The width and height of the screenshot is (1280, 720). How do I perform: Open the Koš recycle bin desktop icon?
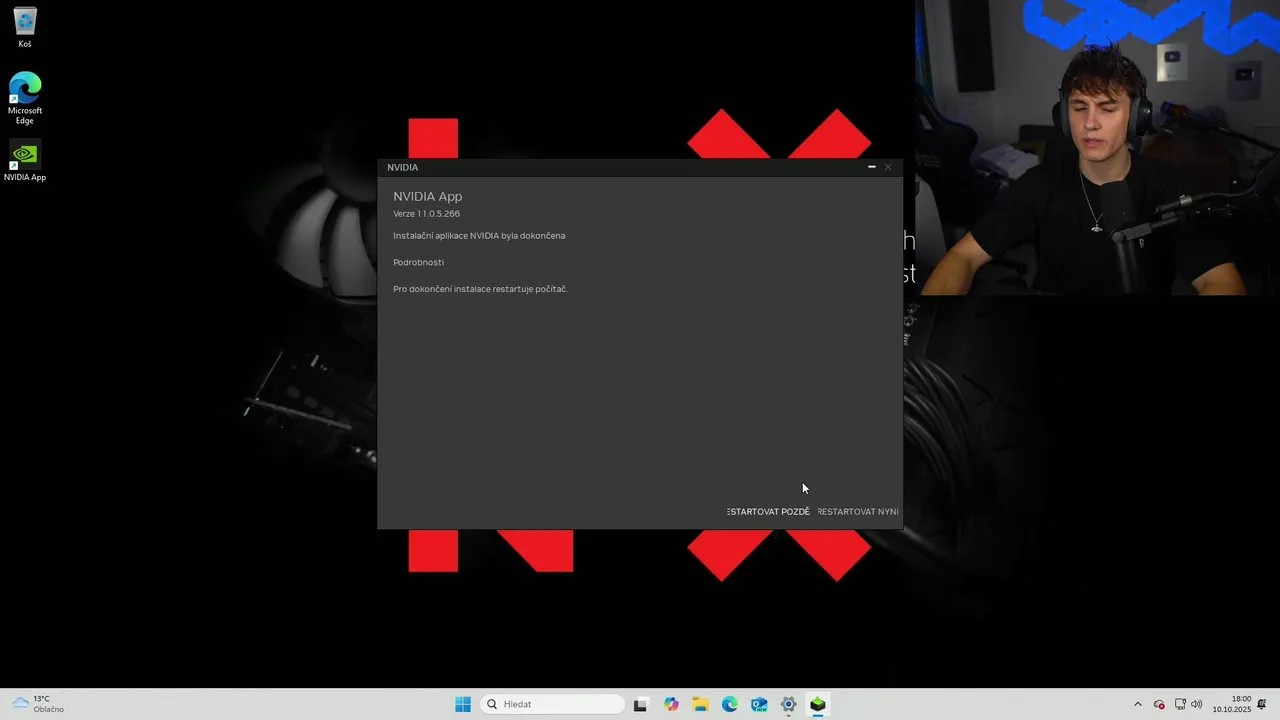coord(25,28)
